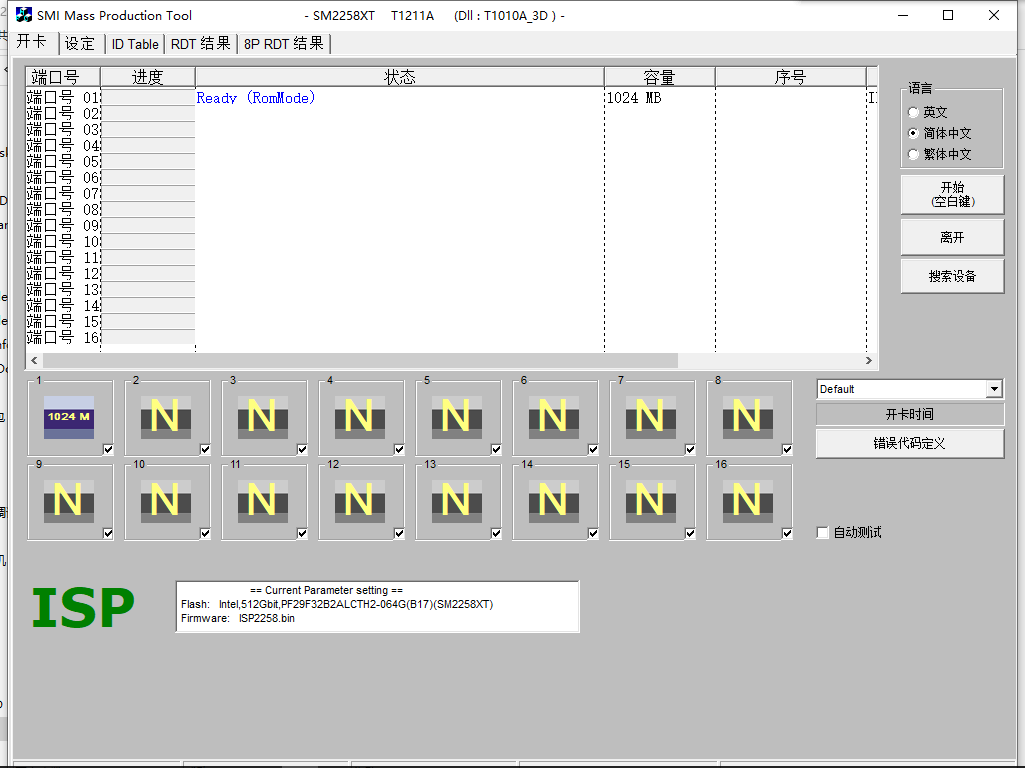Click the port 4 N drive icon
The height and width of the screenshot is (768, 1025).
pyautogui.click(x=360, y=417)
